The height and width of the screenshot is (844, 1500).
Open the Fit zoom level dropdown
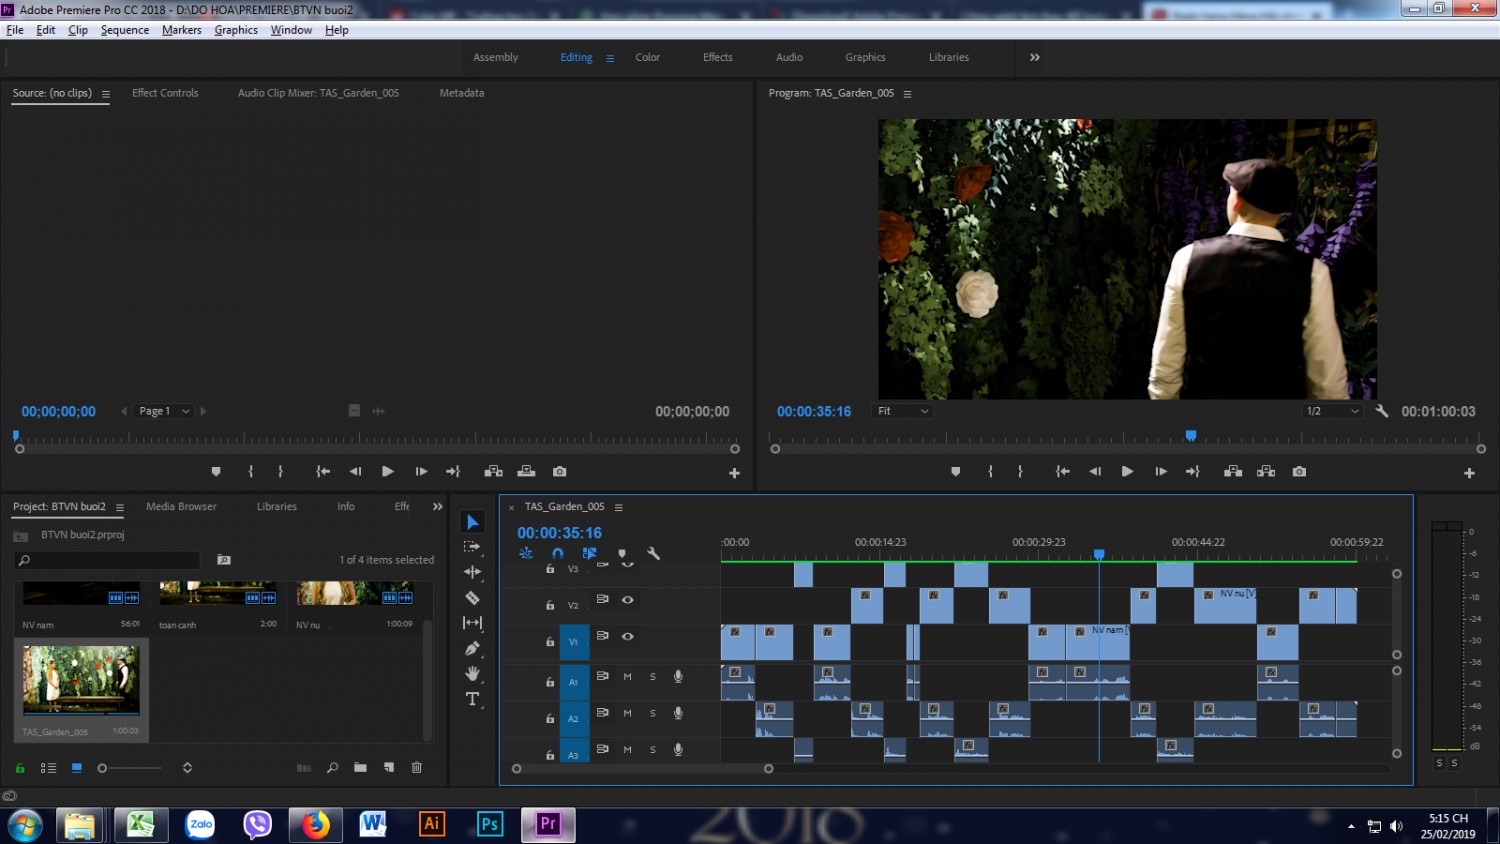tap(903, 411)
